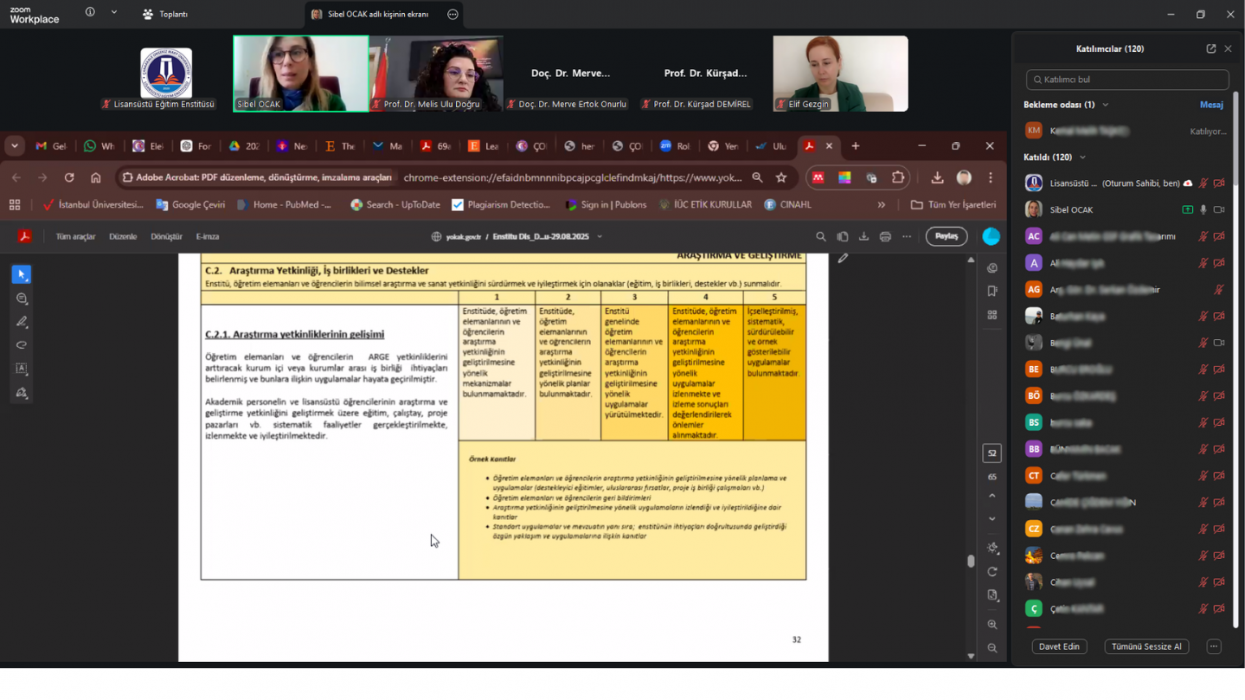Screen dimensions: 1245x700
Task: Toggle the host's muted microphone icon
Action: (x=1204, y=184)
